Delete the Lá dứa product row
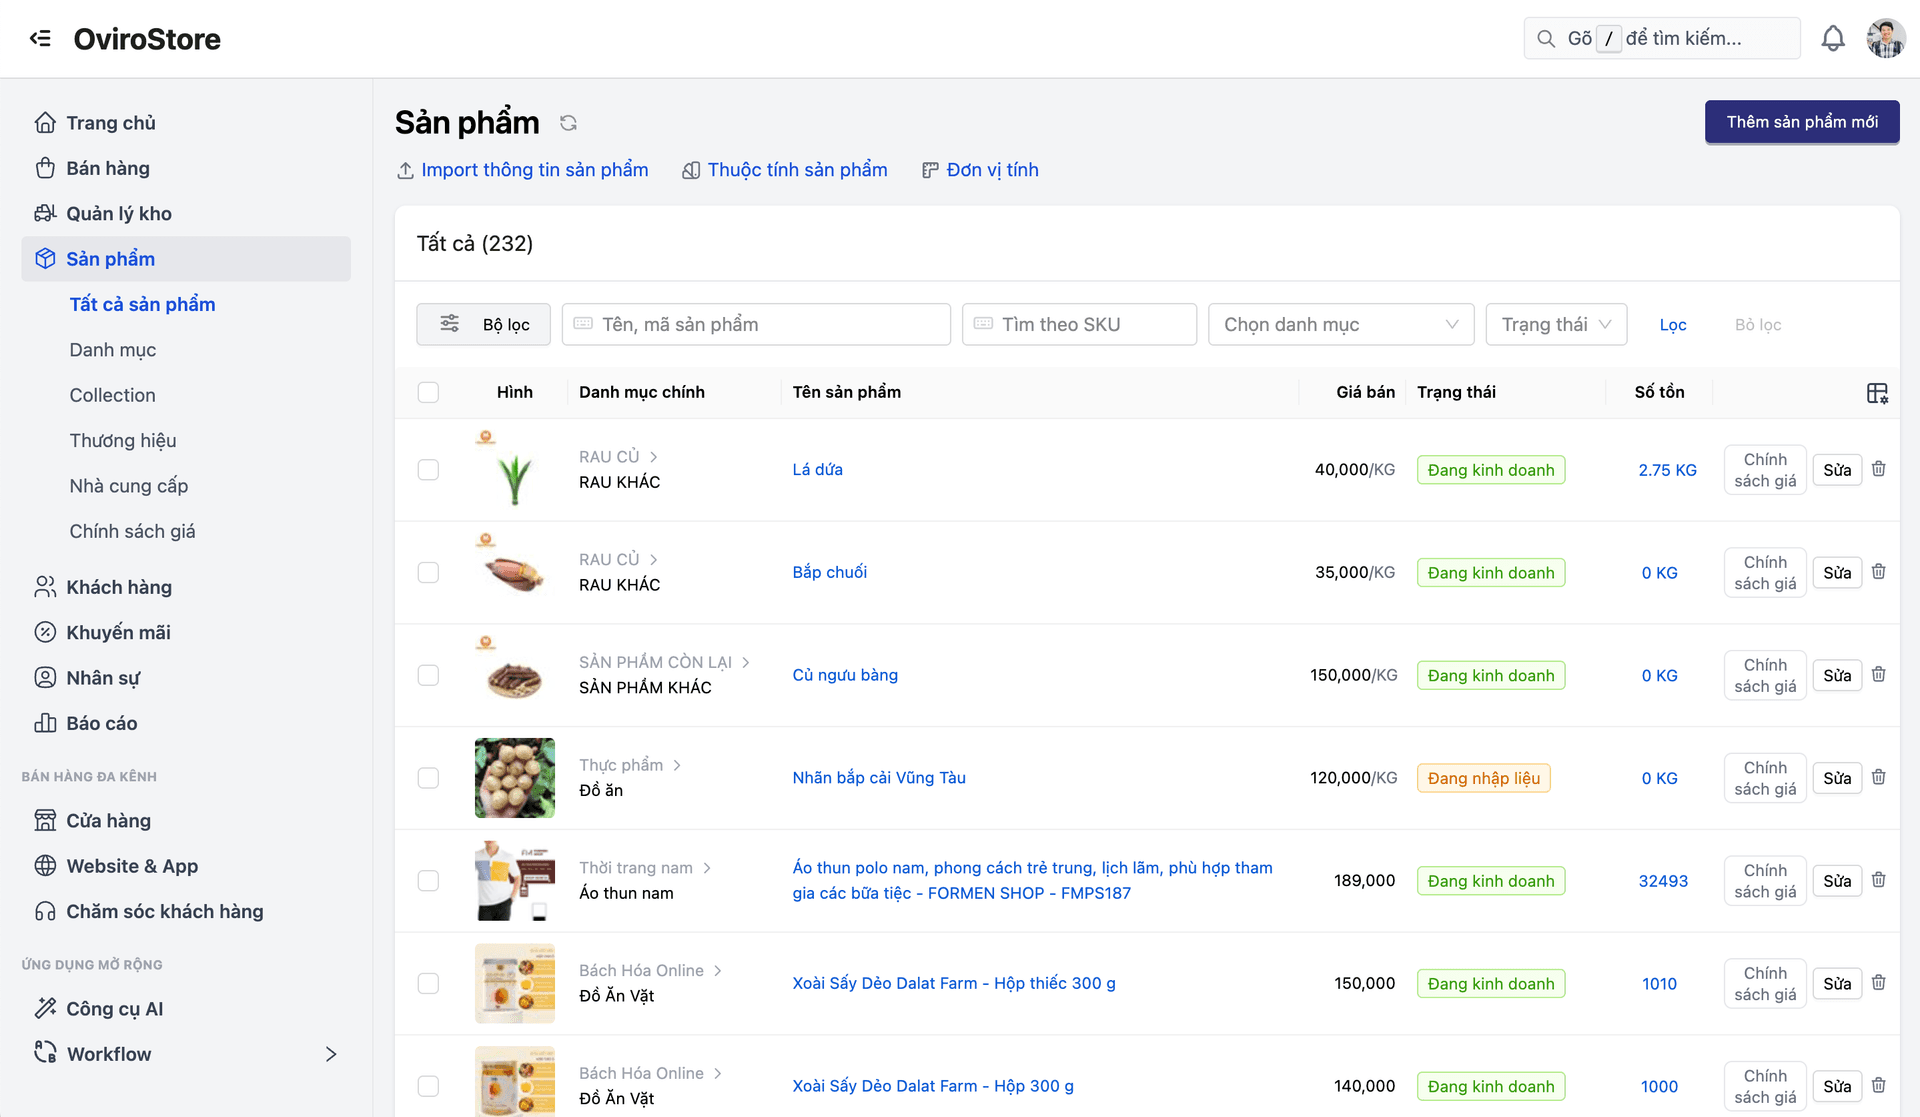 1878,469
